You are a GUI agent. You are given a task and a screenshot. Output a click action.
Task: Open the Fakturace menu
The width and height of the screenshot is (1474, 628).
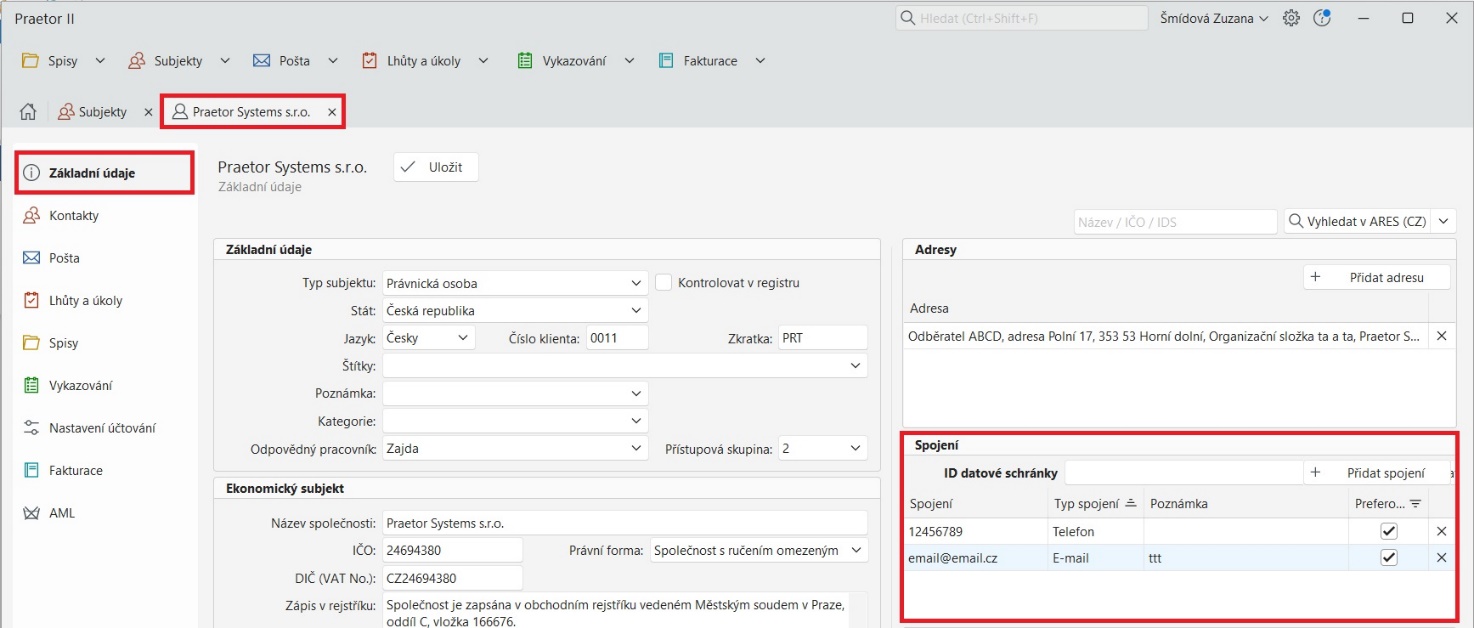point(711,61)
